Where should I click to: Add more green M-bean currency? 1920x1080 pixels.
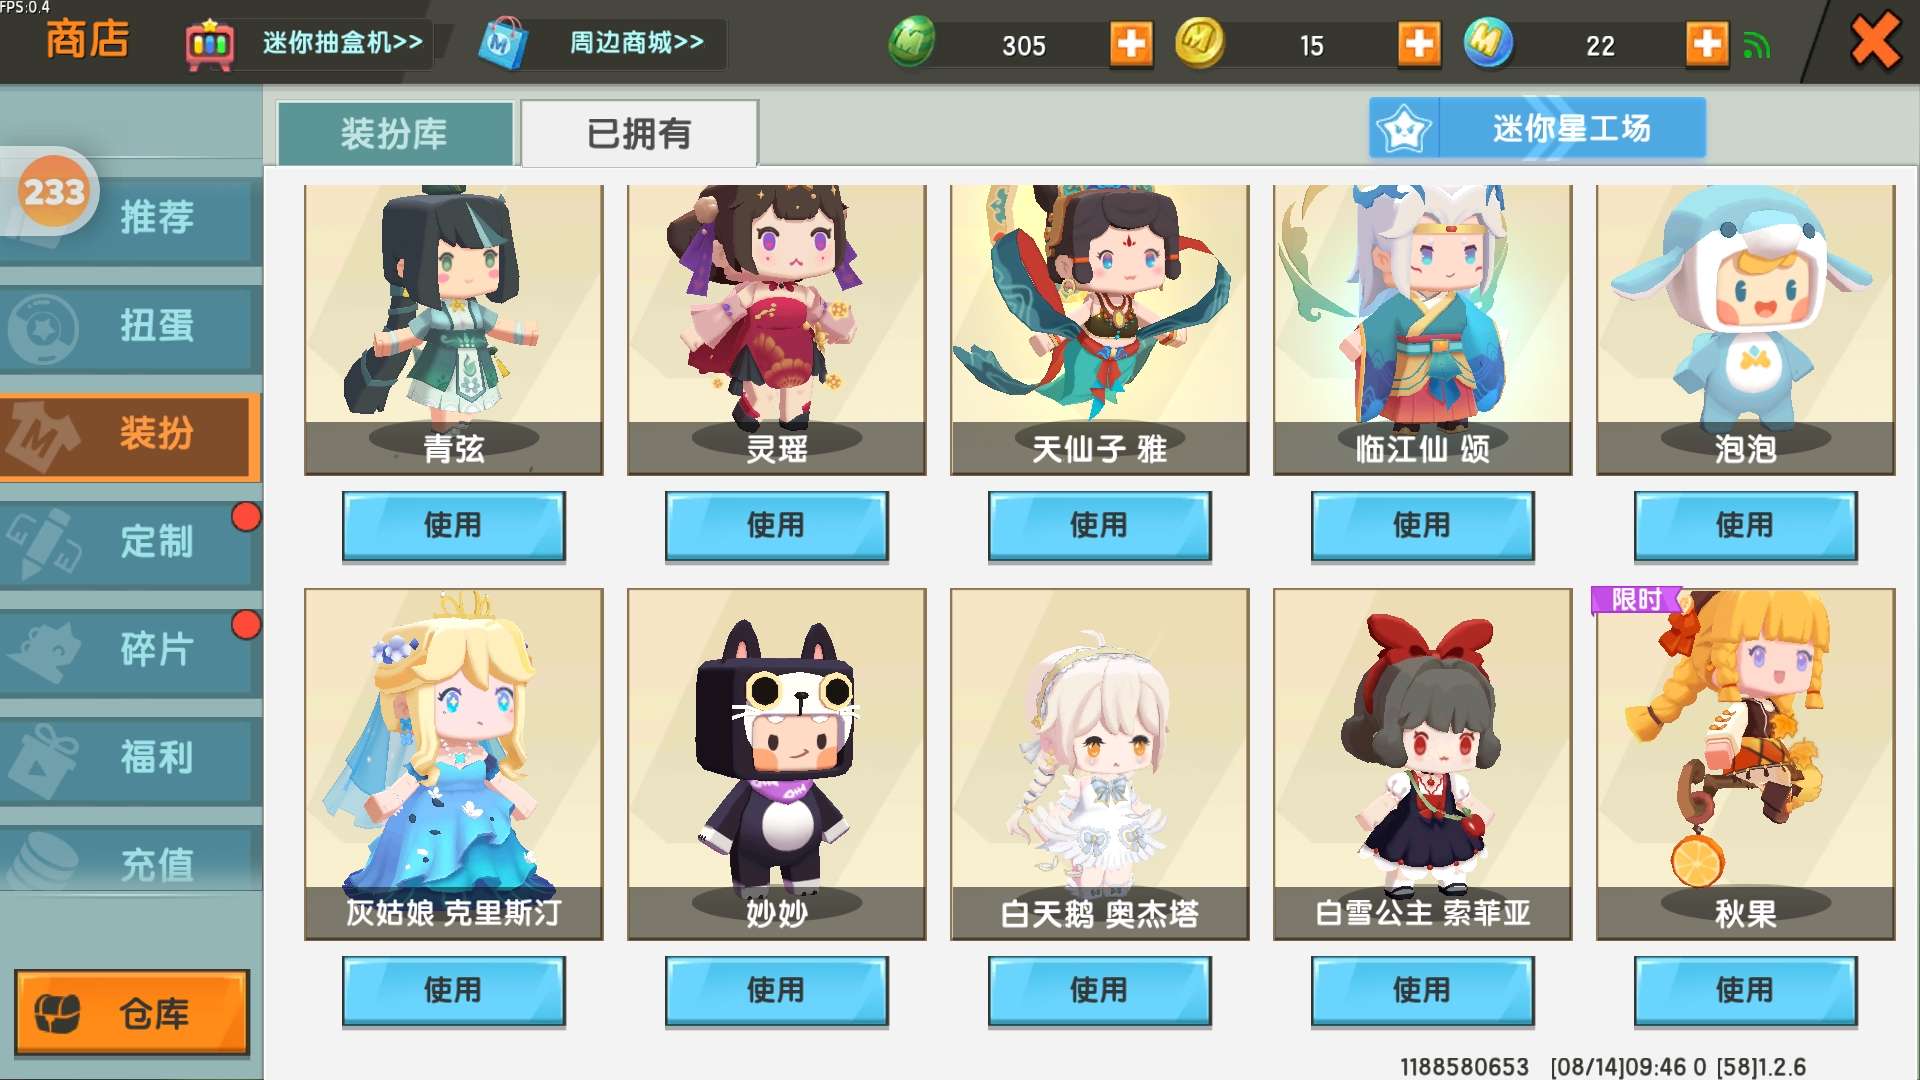click(x=1131, y=45)
